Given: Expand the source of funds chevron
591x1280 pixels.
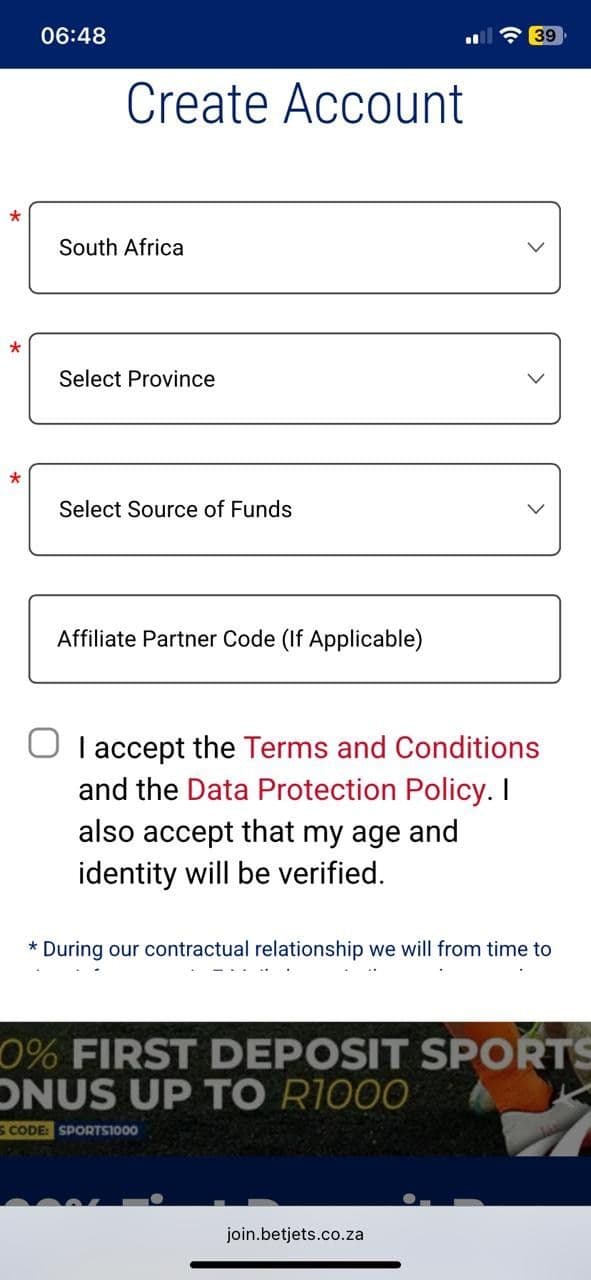Looking at the screenshot, I should pyautogui.click(x=535, y=509).
